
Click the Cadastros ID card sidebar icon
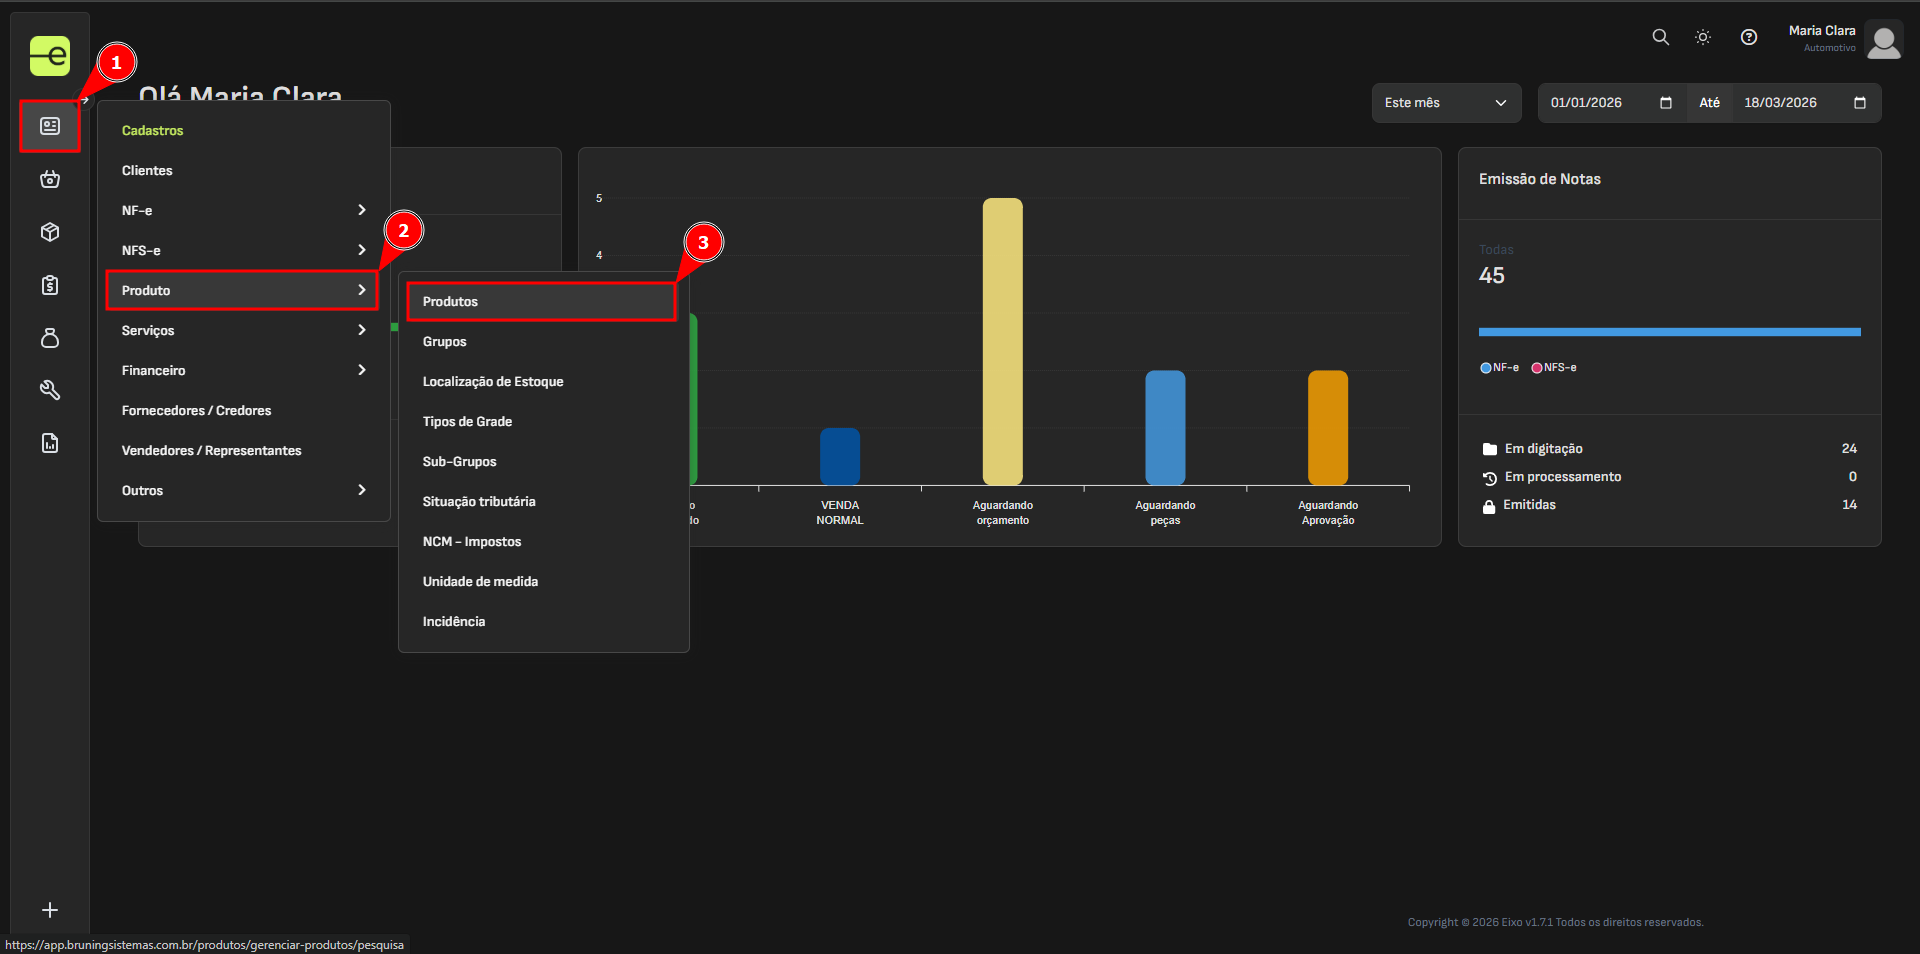point(50,126)
